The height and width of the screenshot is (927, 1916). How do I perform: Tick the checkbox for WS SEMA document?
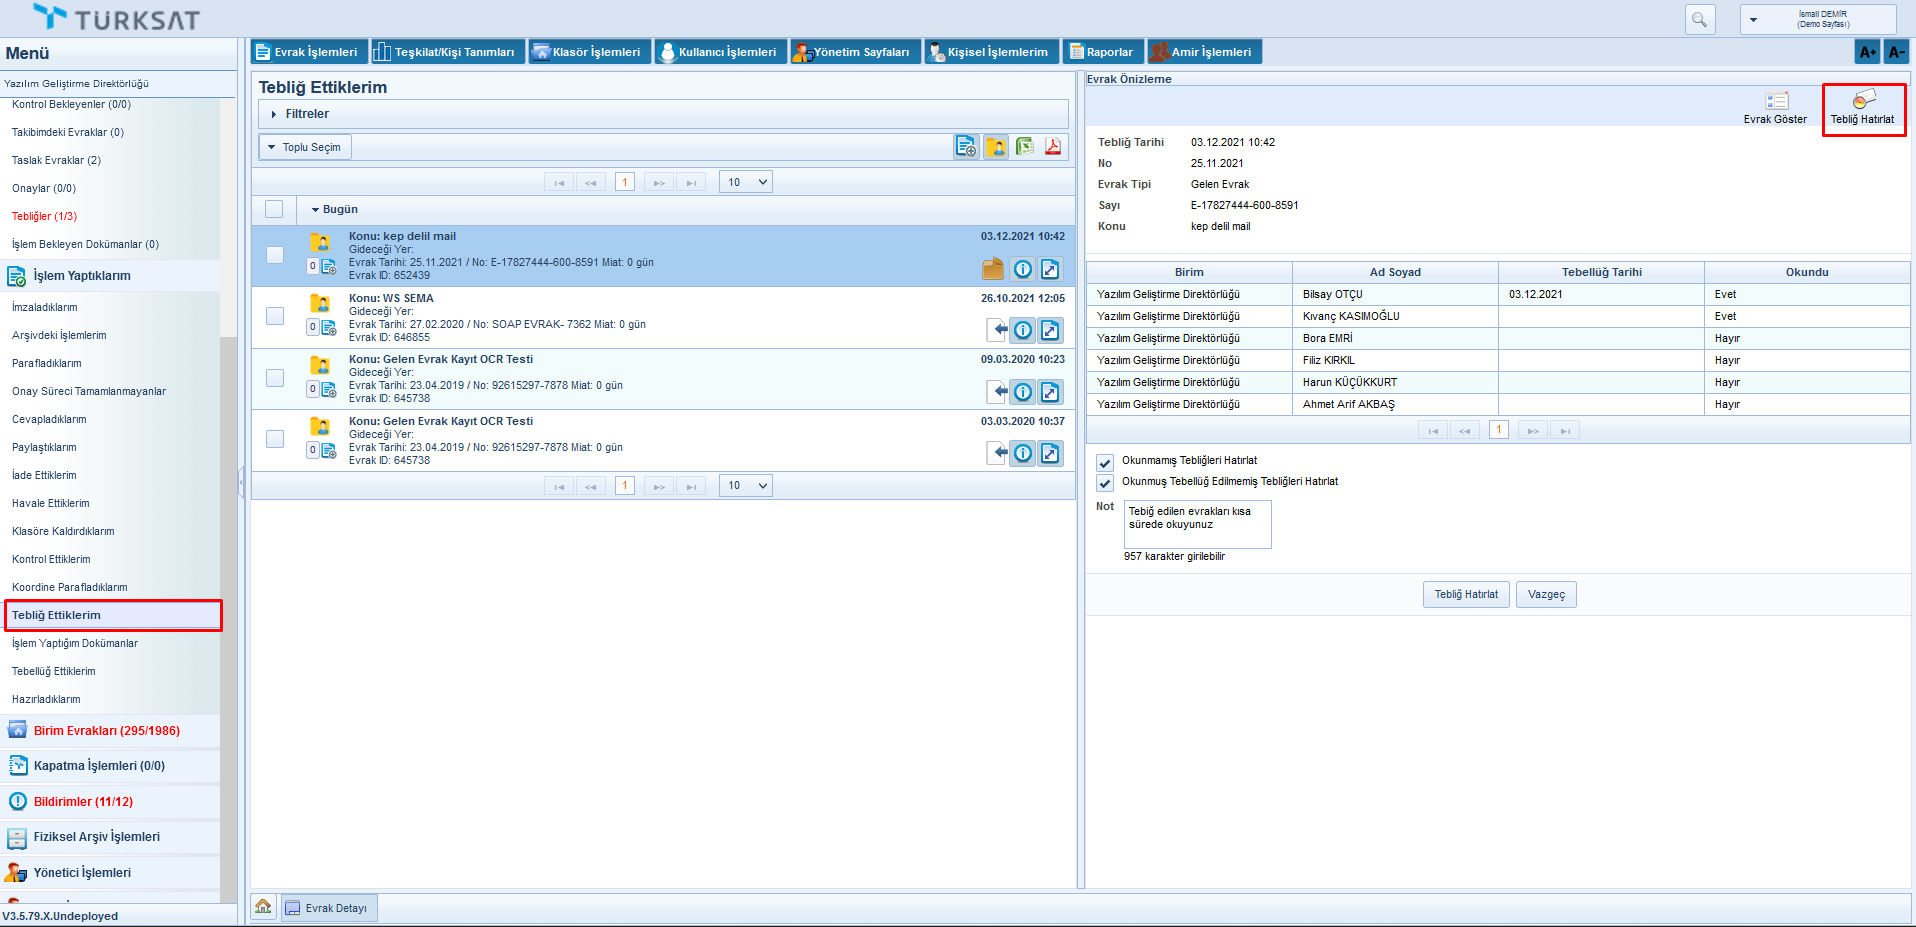point(275,316)
